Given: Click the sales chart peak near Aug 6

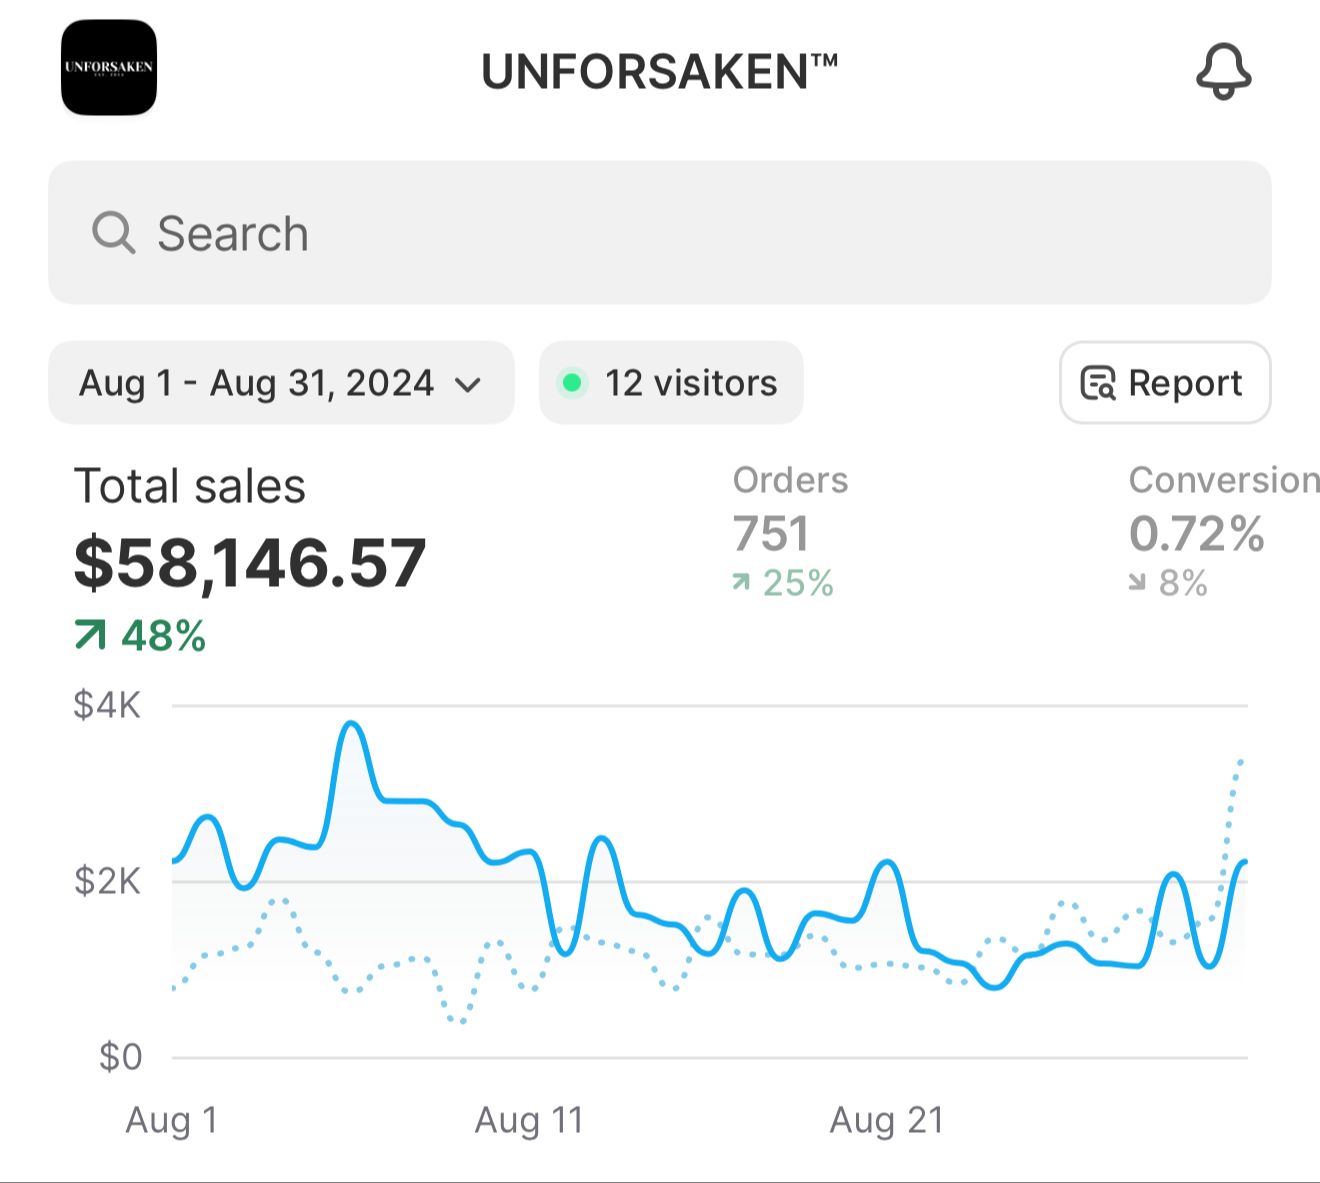Looking at the screenshot, I should click(351, 724).
